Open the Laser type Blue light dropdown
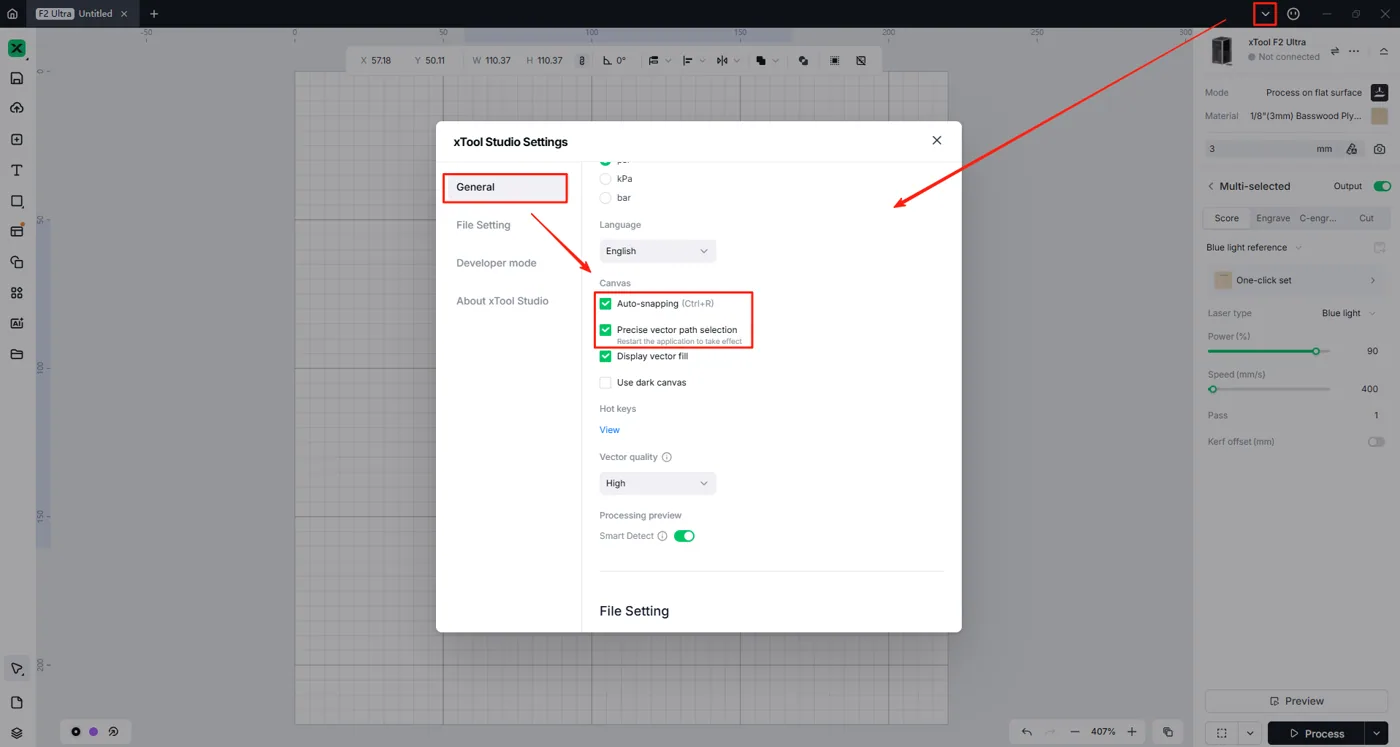Viewport: 1400px width, 747px height. (1348, 313)
